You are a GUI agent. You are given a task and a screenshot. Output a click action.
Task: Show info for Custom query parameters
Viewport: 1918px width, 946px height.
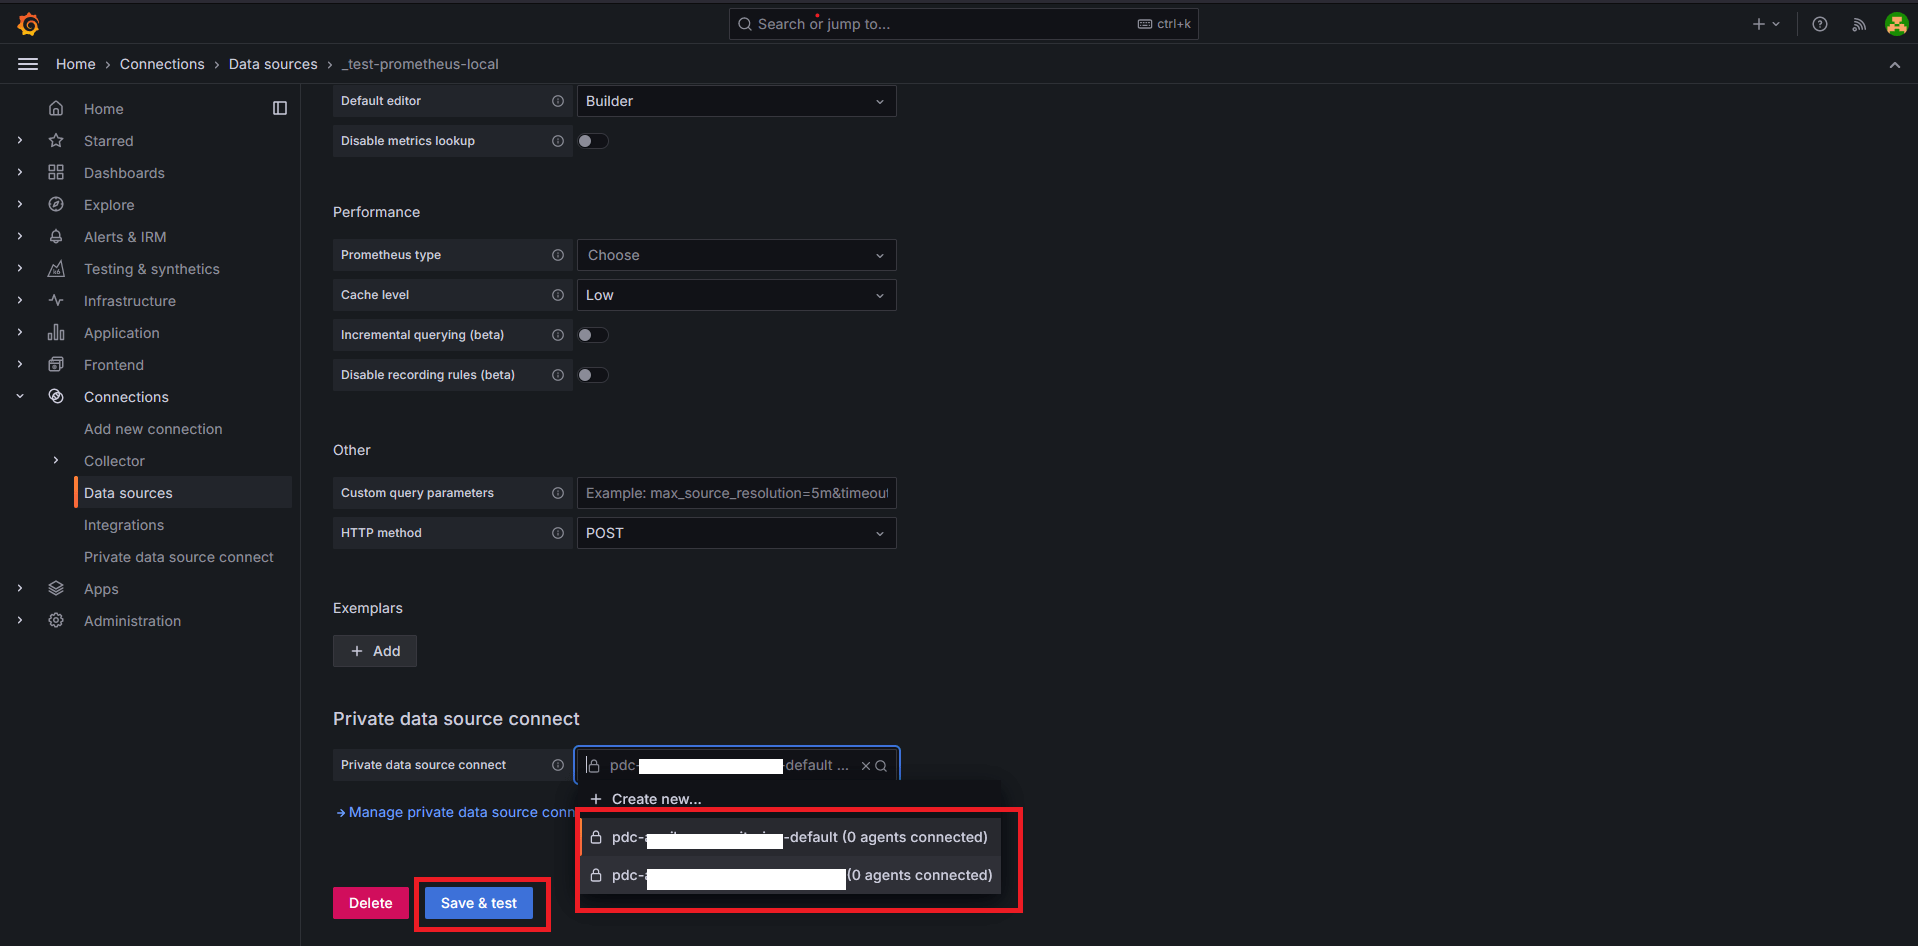click(x=558, y=493)
